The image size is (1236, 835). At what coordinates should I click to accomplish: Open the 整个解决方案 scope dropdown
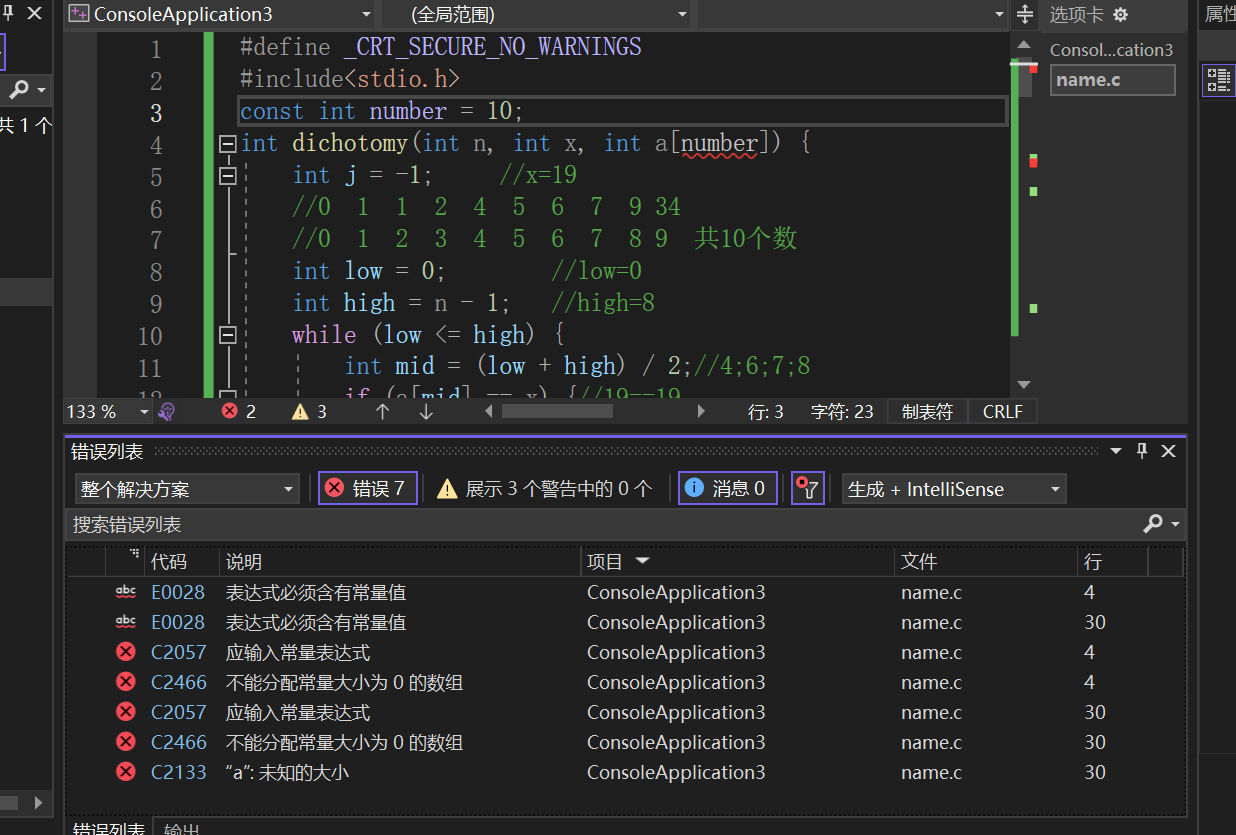point(187,489)
